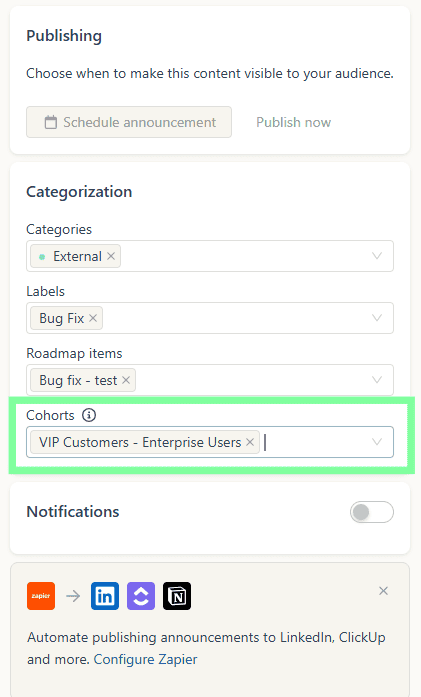
Task: Click the Notion icon
Action: (177, 596)
